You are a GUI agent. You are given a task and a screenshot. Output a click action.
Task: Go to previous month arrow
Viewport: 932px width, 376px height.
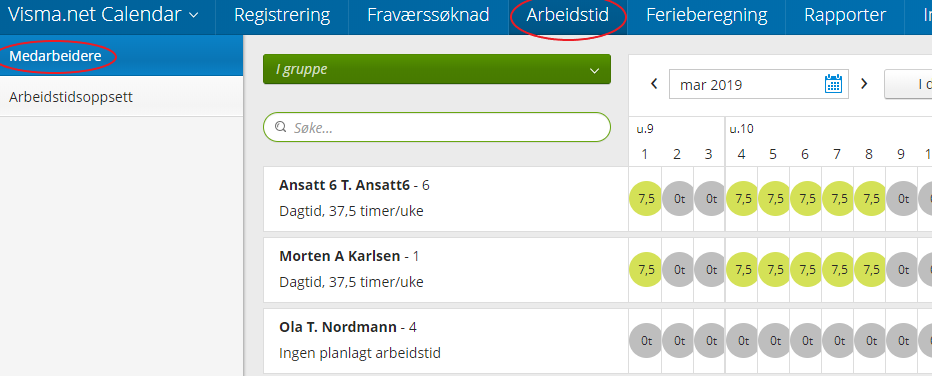[x=654, y=84]
